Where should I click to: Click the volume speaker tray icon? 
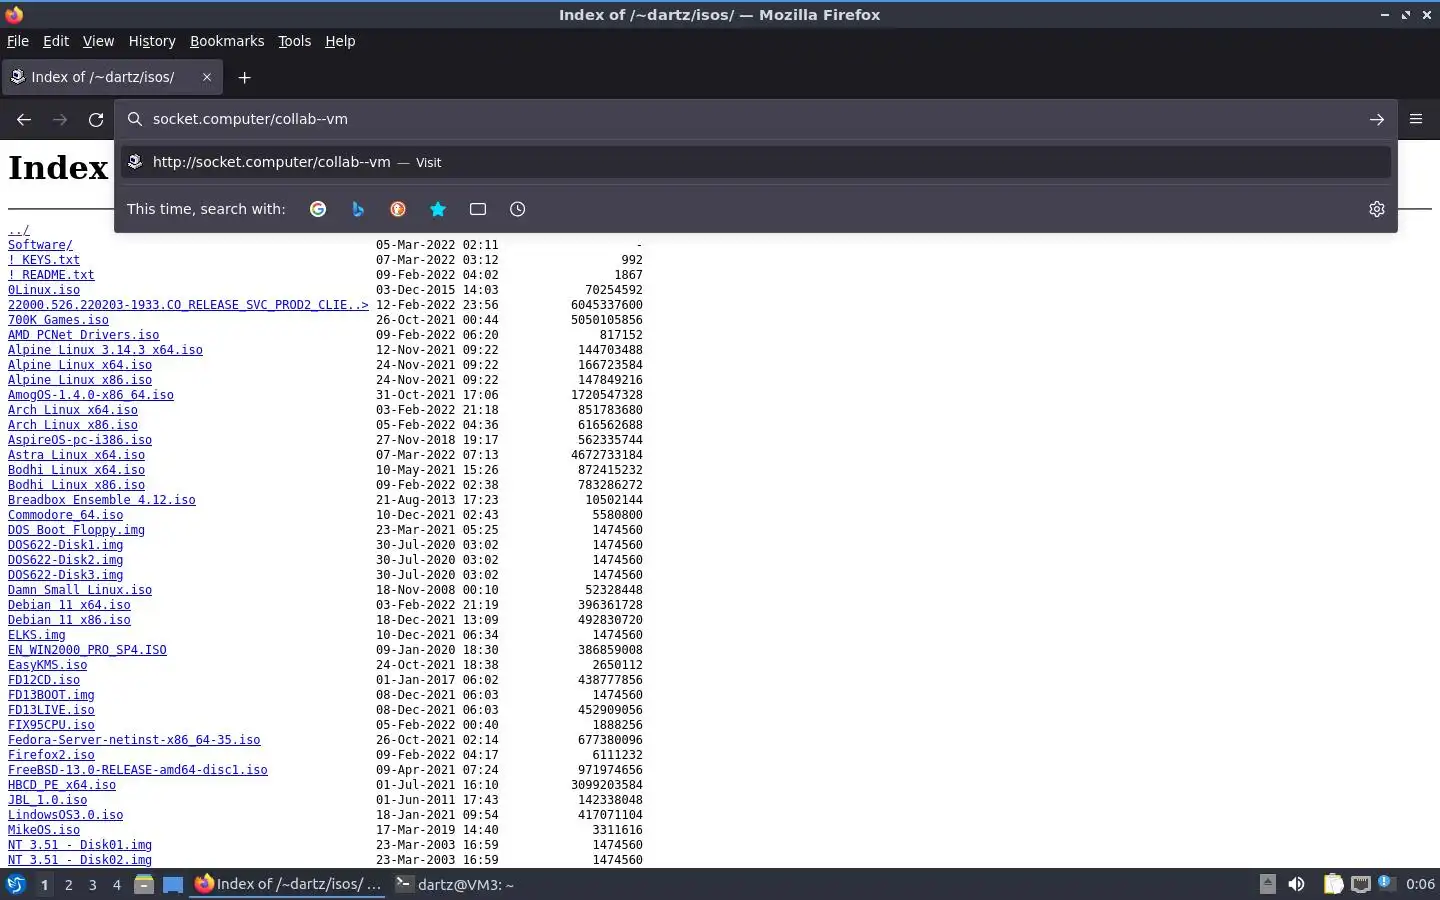pos(1296,884)
